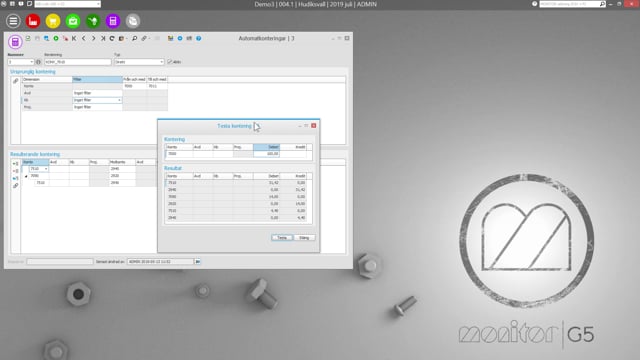Open the yellow Purchase cart module
Viewport: 640px width, 360px height.
click(x=53, y=21)
